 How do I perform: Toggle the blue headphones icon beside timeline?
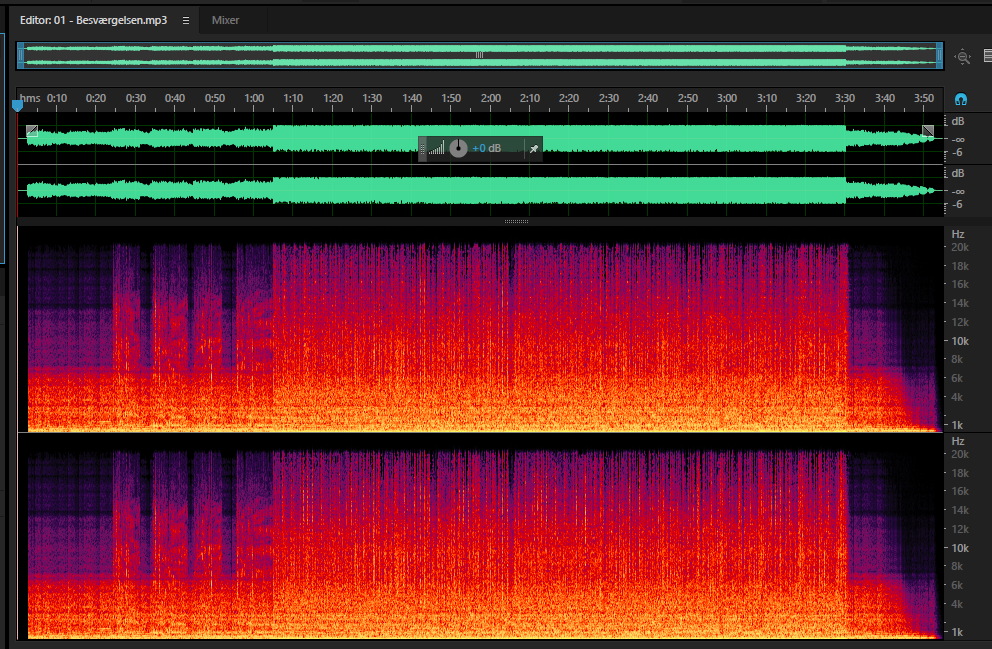[x=960, y=99]
